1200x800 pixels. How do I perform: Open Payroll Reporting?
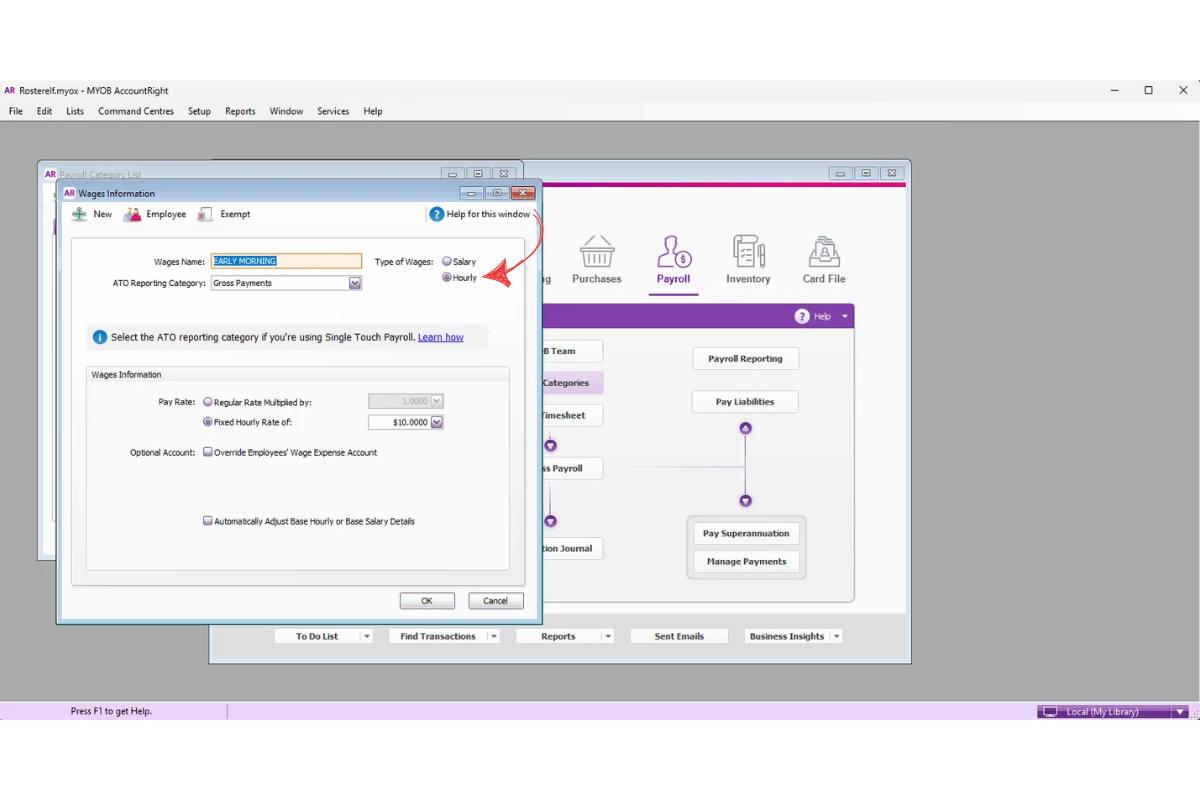[746, 358]
